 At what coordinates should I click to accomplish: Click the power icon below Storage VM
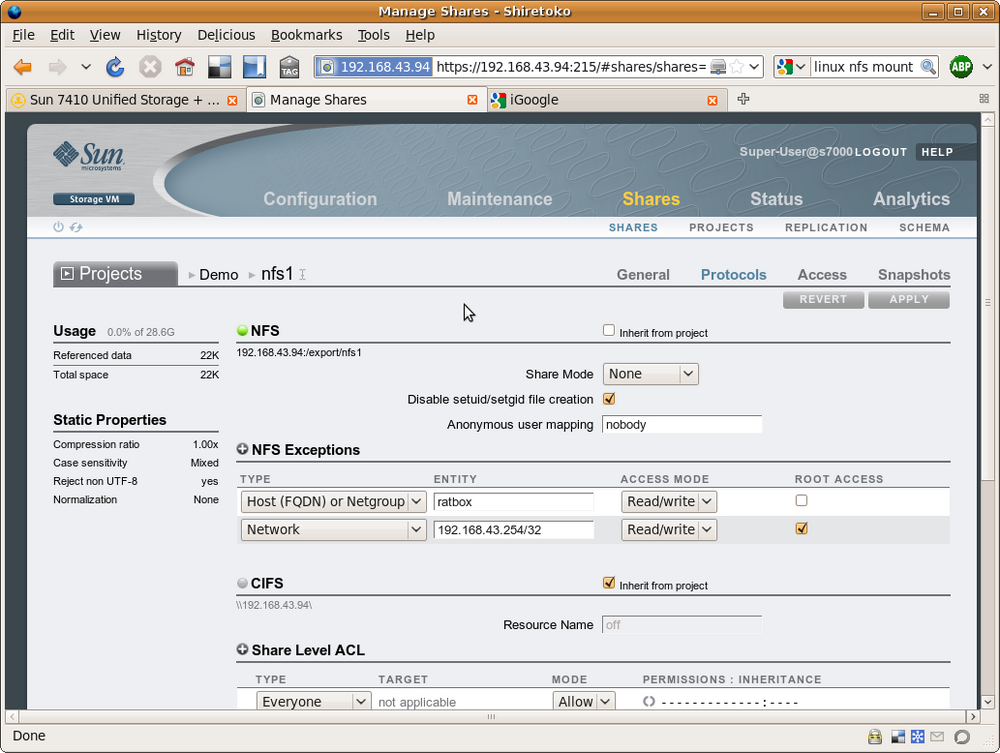click(x=58, y=227)
